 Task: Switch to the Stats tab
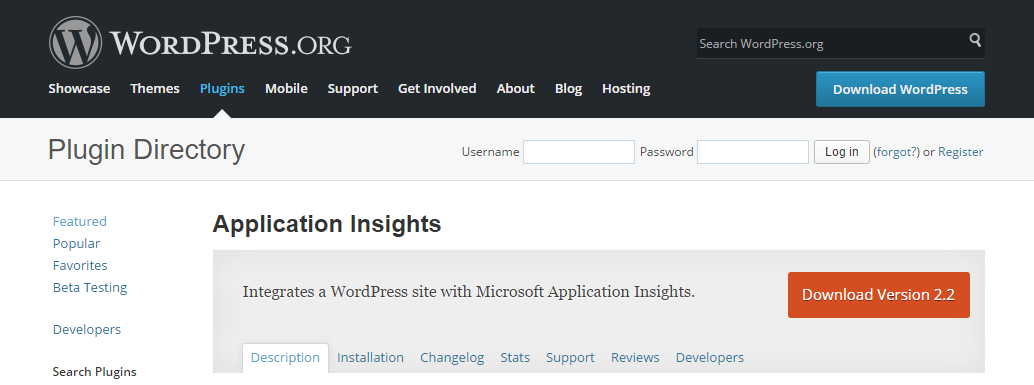tap(515, 357)
